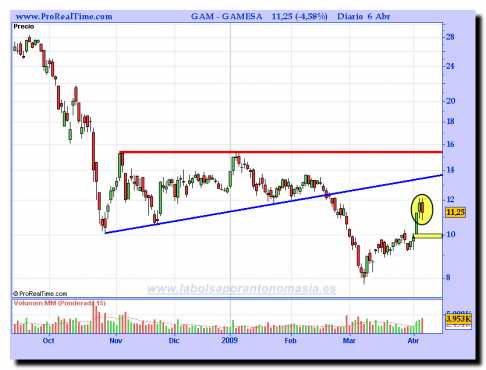The image size is (486, 370).
Task: Click the blue ascending trend line
Action: [x=274, y=204]
